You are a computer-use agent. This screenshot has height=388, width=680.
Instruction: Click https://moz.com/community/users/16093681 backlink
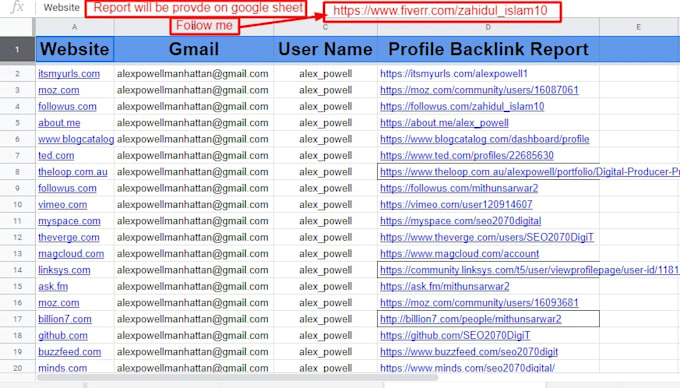pos(479,303)
